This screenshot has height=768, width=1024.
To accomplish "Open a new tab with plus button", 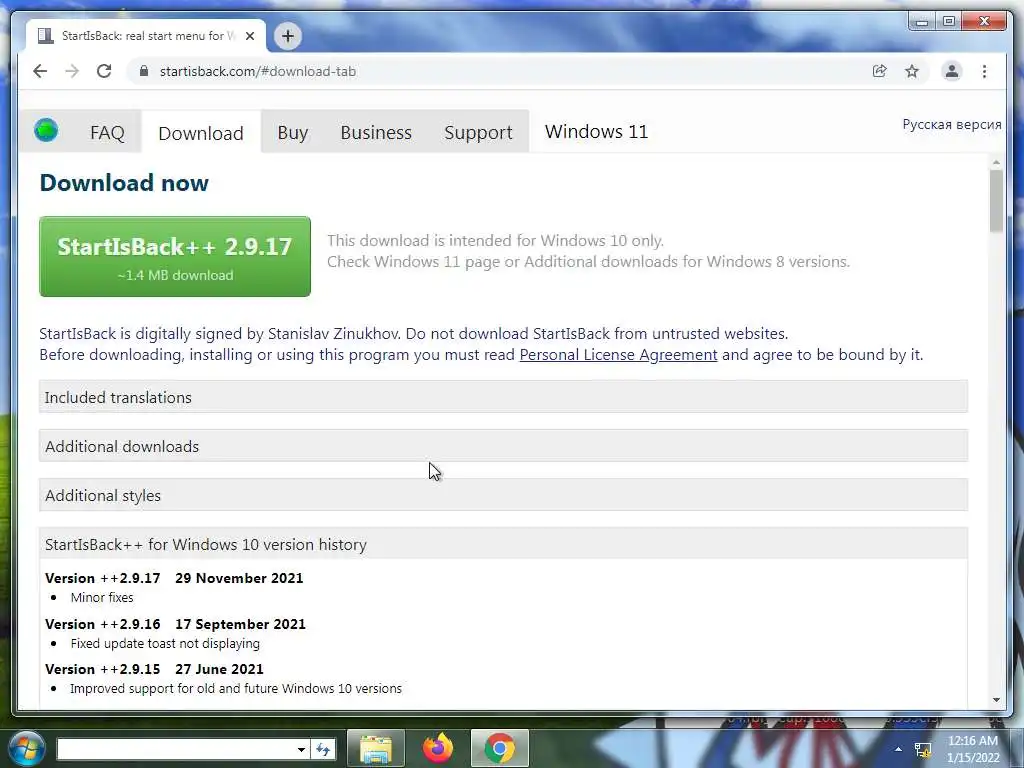I will pyautogui.click(x=287, y=36).
